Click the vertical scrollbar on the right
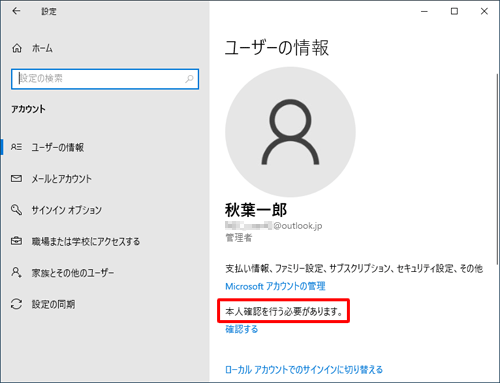Viewport: 500px width, 383px height. tap(497, 168)
